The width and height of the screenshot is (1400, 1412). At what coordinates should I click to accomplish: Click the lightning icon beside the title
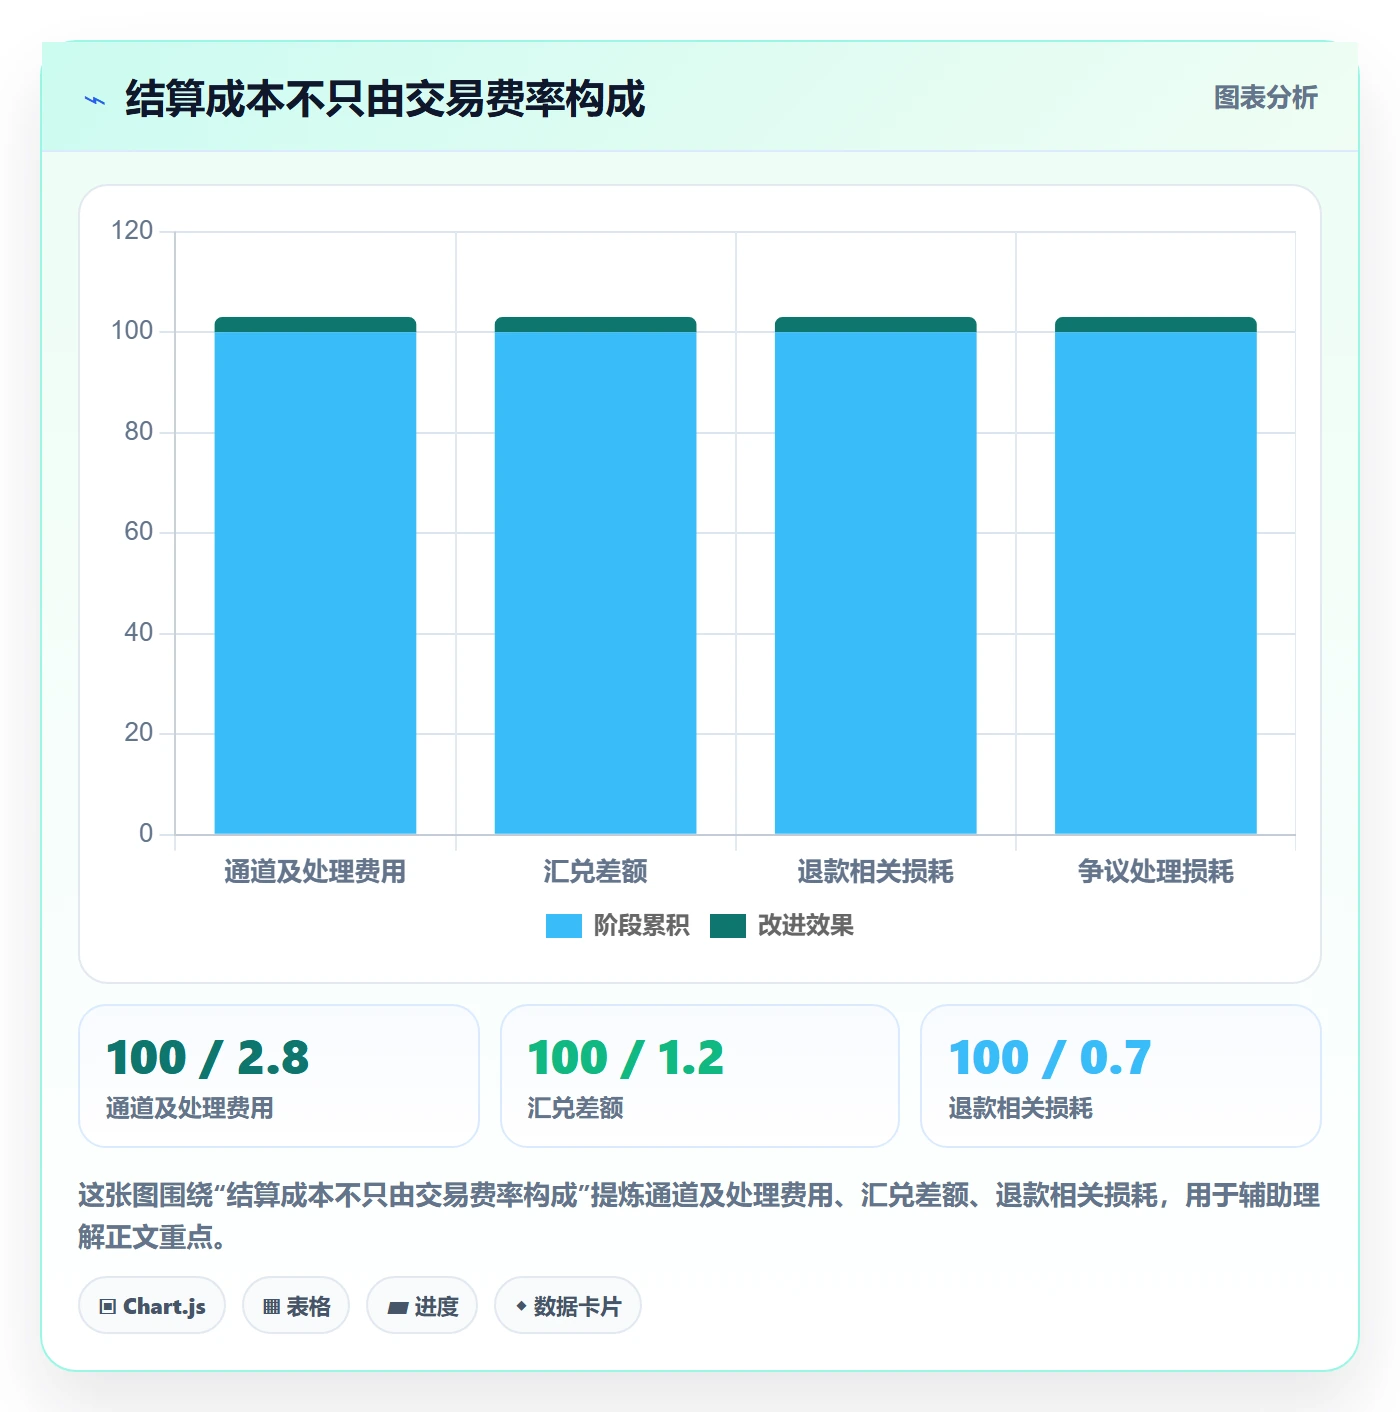pyautogui.click(x=95, y=100)
